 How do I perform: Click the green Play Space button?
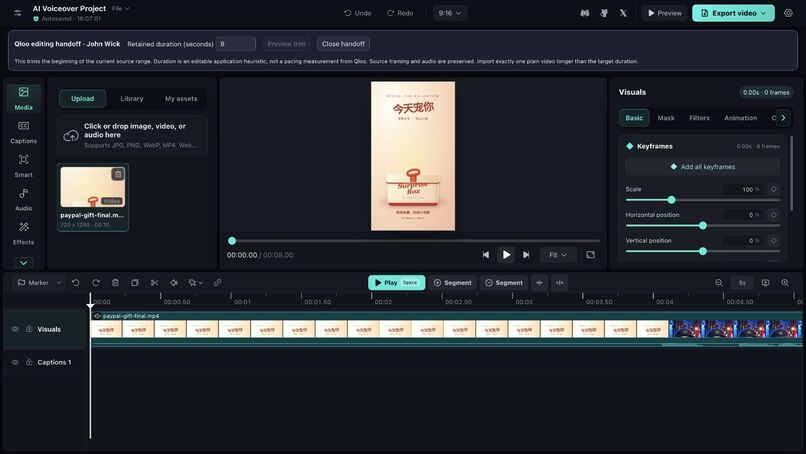[396, 283]
